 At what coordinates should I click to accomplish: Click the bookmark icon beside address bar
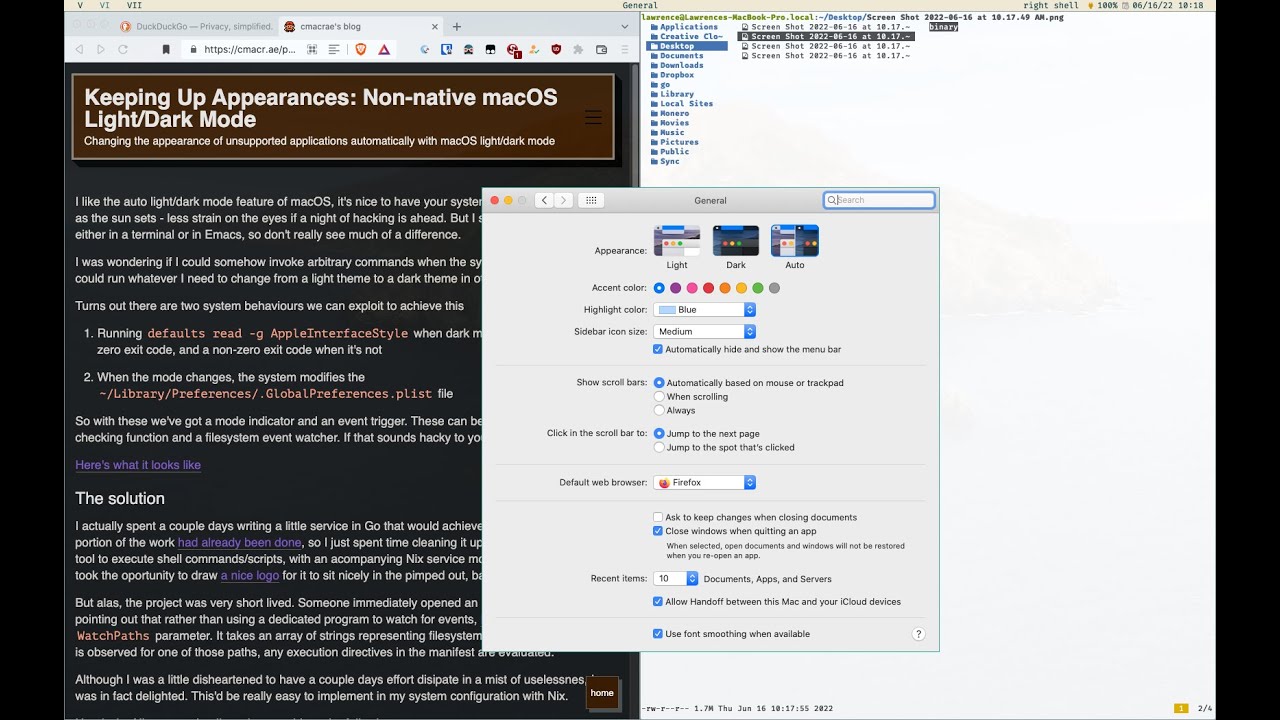166,49
